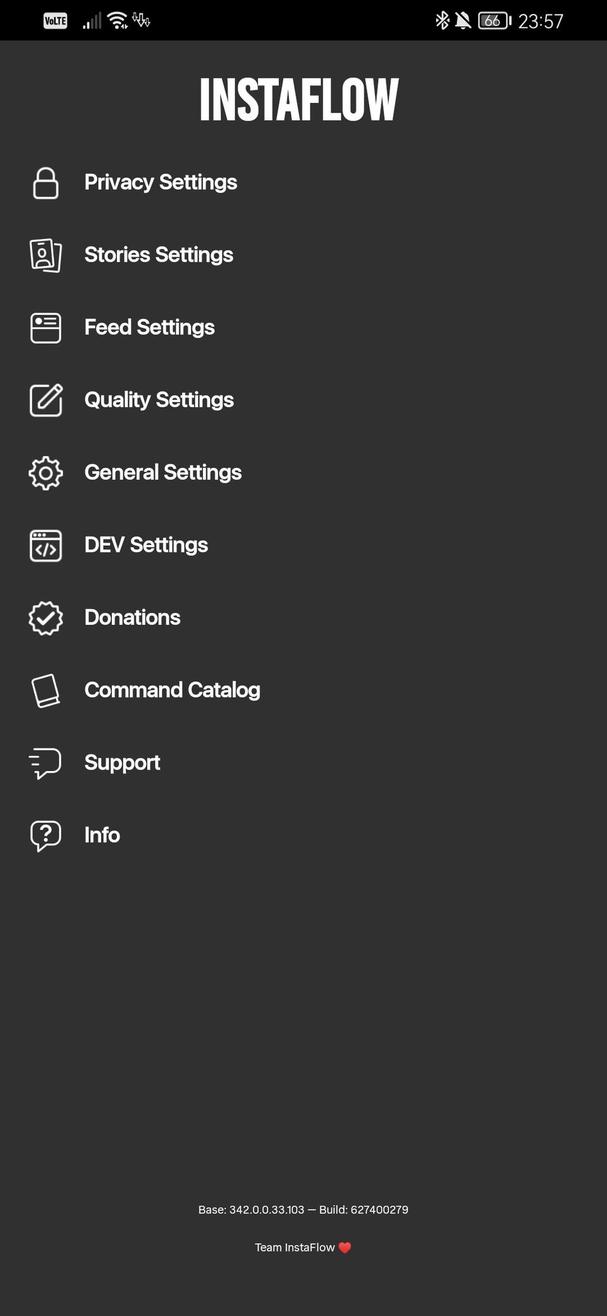
Task: Click the question mark icon next to Info
Action: click(x=45, y=835)
